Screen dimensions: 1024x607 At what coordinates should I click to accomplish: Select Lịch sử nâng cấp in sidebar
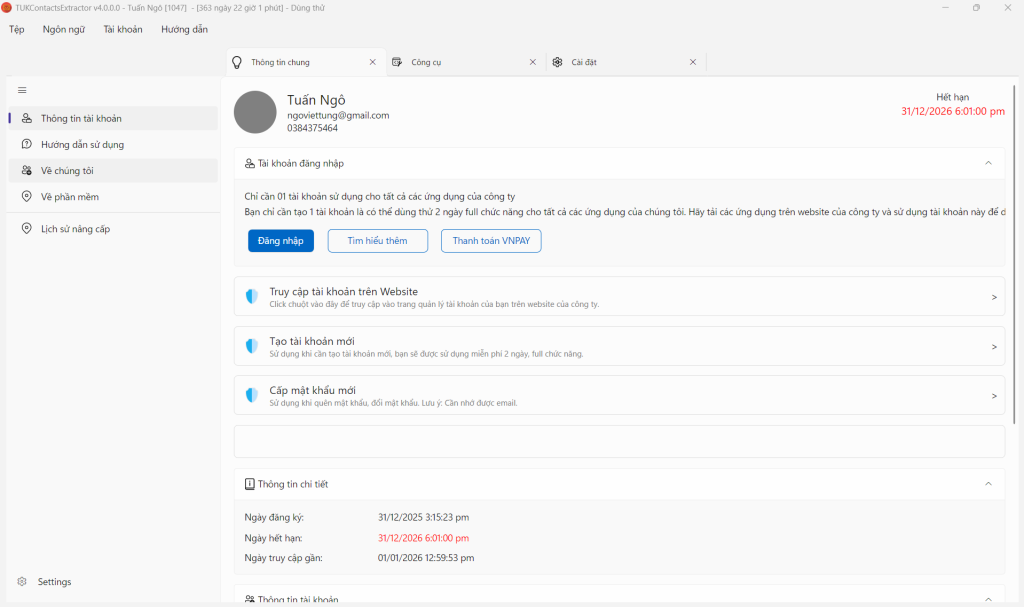click(x=75, y=229)
